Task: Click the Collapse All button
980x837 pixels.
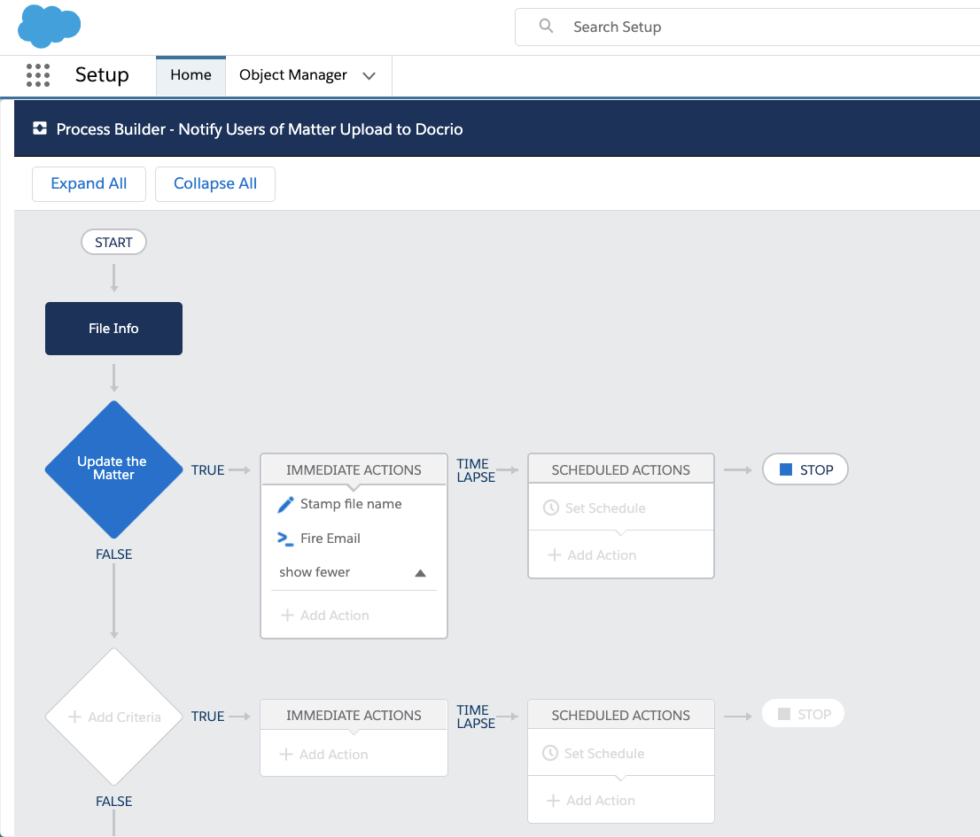Action: point(215,184)
